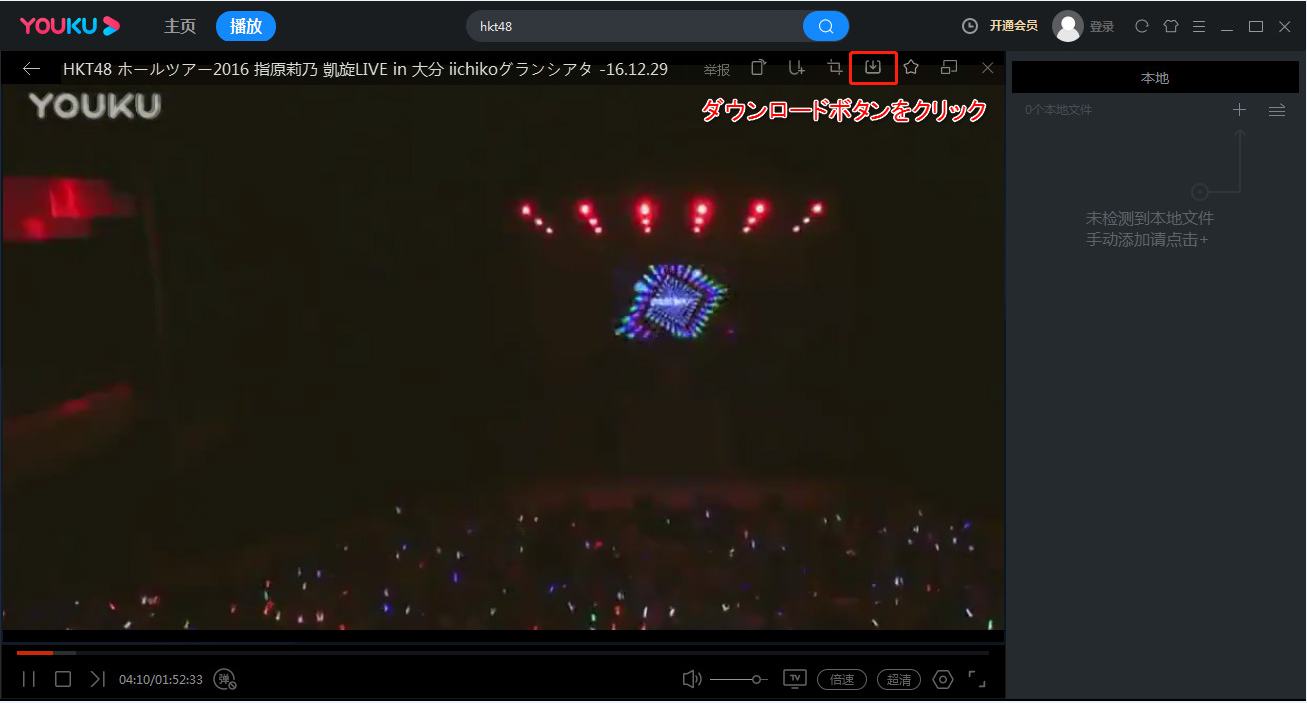
Task: Mute the volume speaker icon
Action: (691, 679)
